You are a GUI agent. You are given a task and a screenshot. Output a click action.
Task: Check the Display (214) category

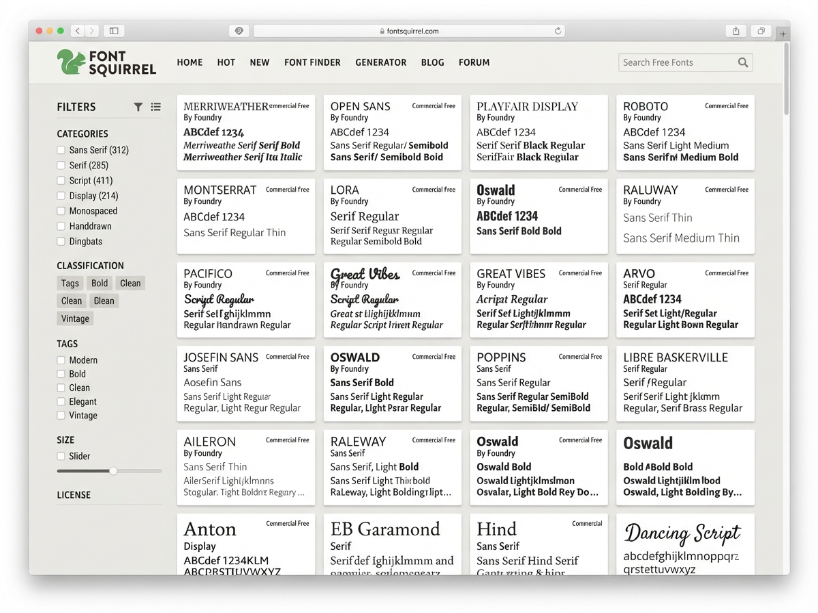coord(61,196)
